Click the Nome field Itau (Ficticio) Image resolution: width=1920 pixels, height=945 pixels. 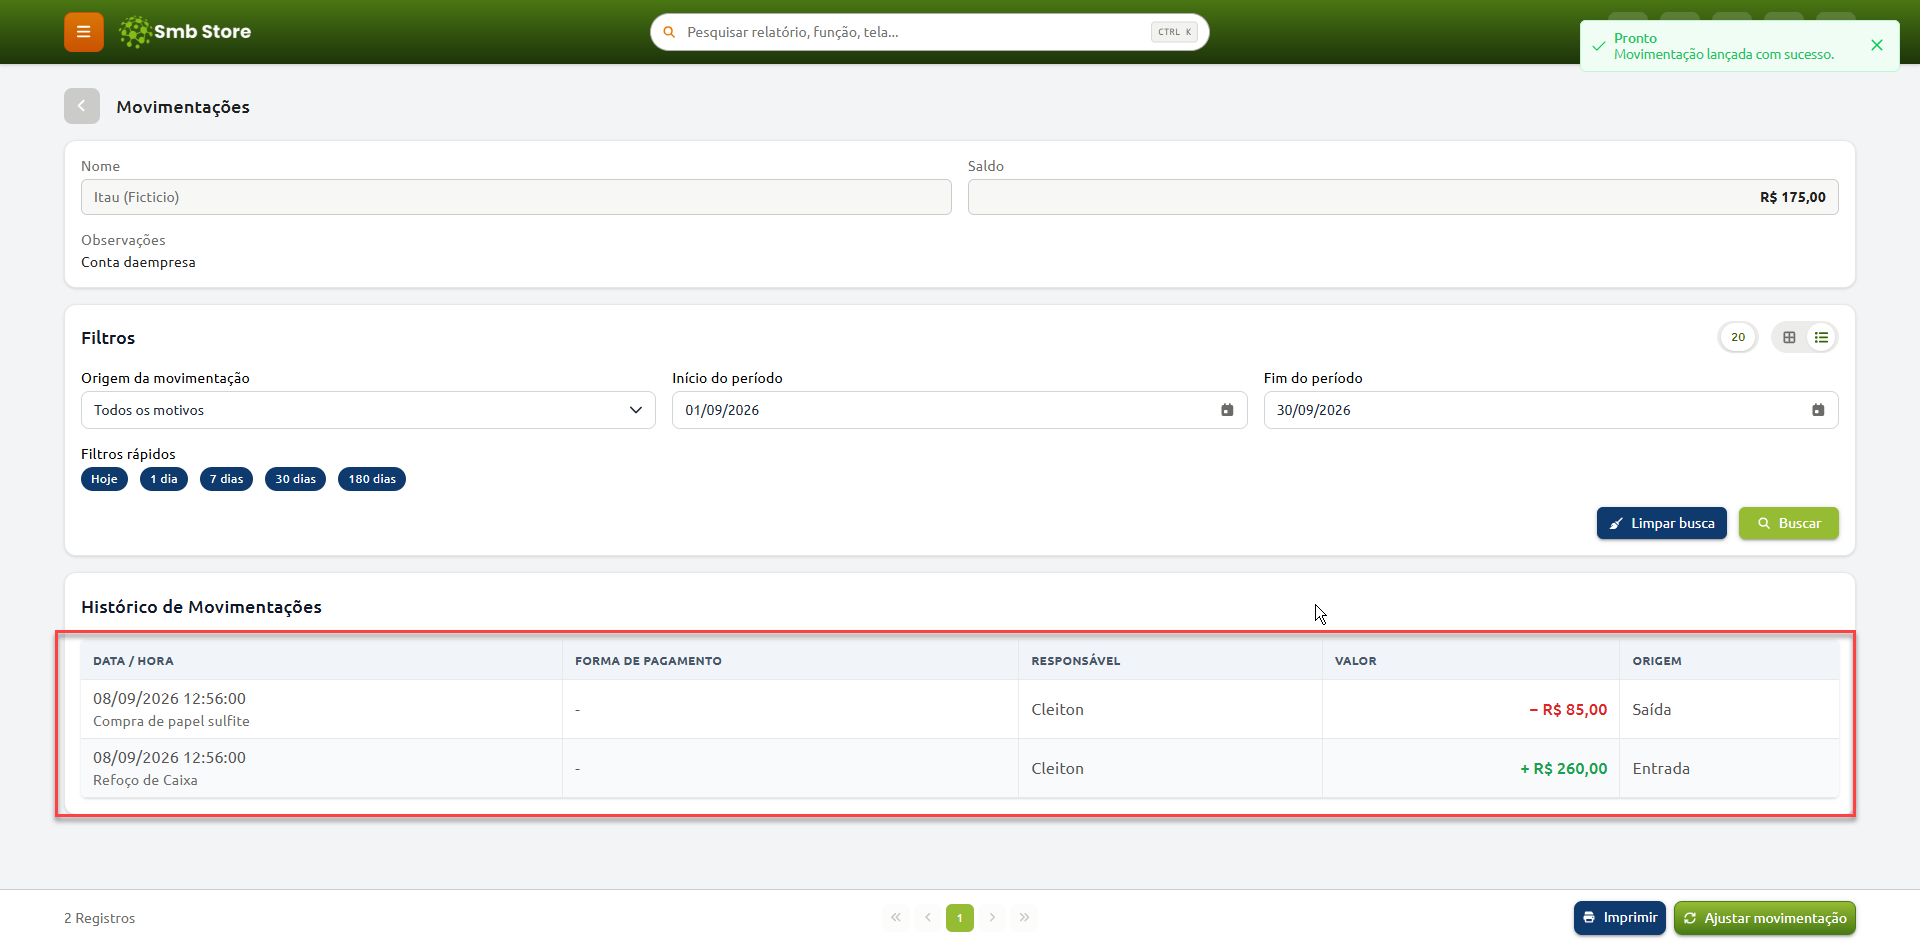516,197
